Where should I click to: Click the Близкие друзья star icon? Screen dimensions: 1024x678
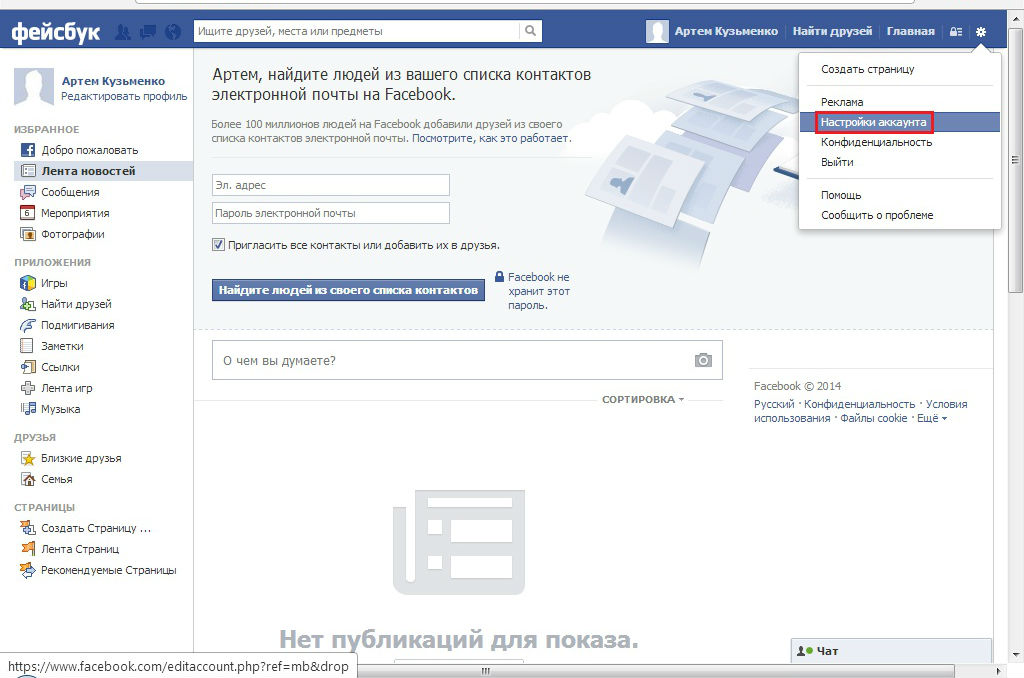pyautogui.click(x=28, y=459)
